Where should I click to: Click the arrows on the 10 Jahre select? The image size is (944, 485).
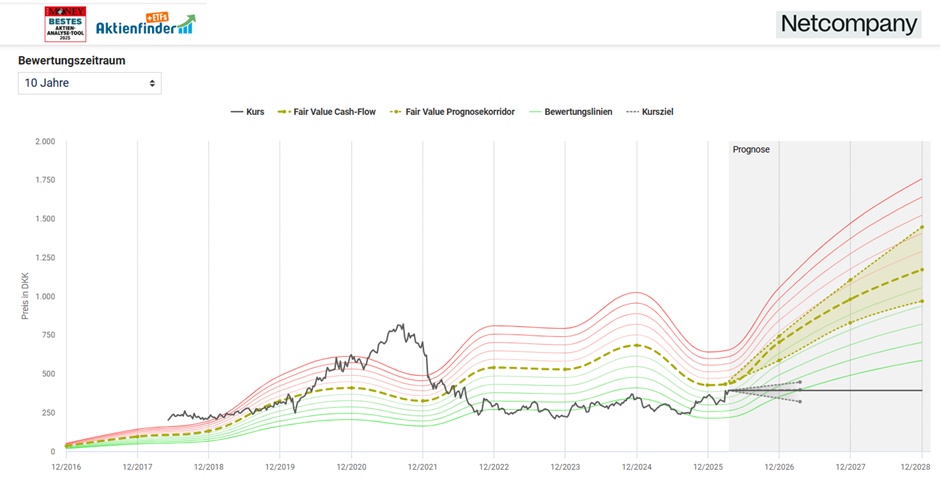[x=152, y=83]
